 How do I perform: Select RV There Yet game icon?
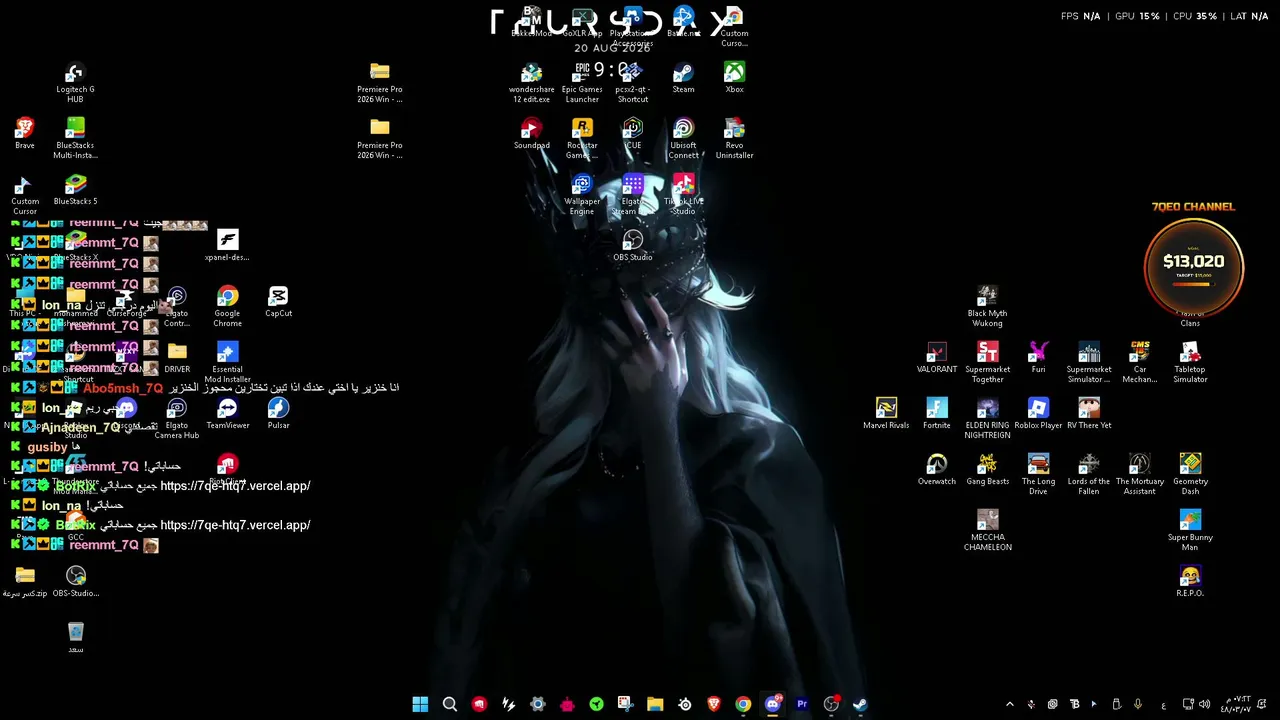(x=1089, y=413)
